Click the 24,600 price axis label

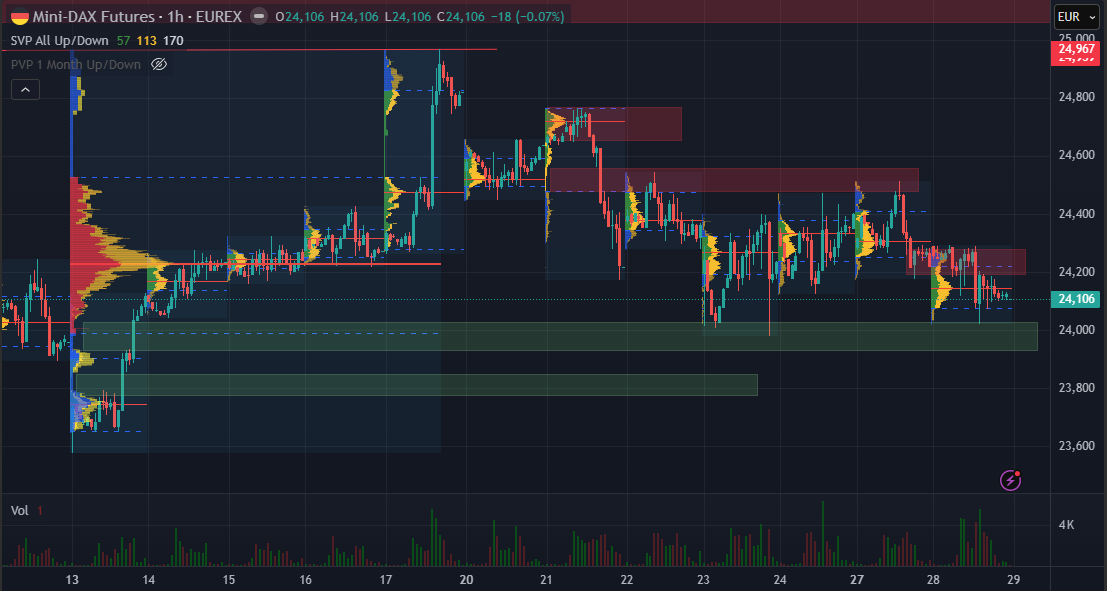pos(1077,155)
